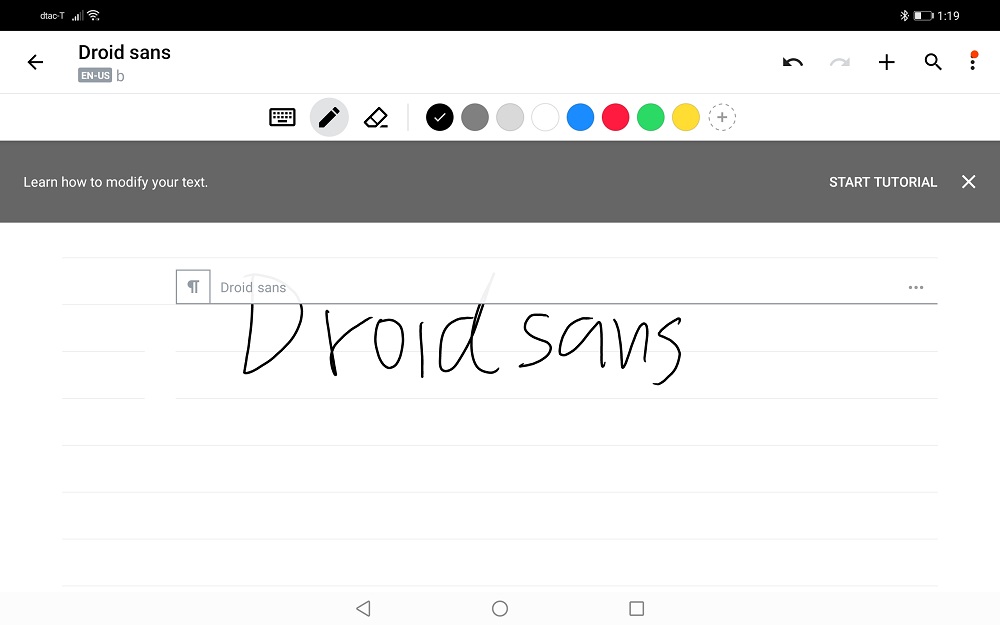Viewport: 1000px width, 625px height.
Task: Undo the last stroke
Action: click(793, 62)
